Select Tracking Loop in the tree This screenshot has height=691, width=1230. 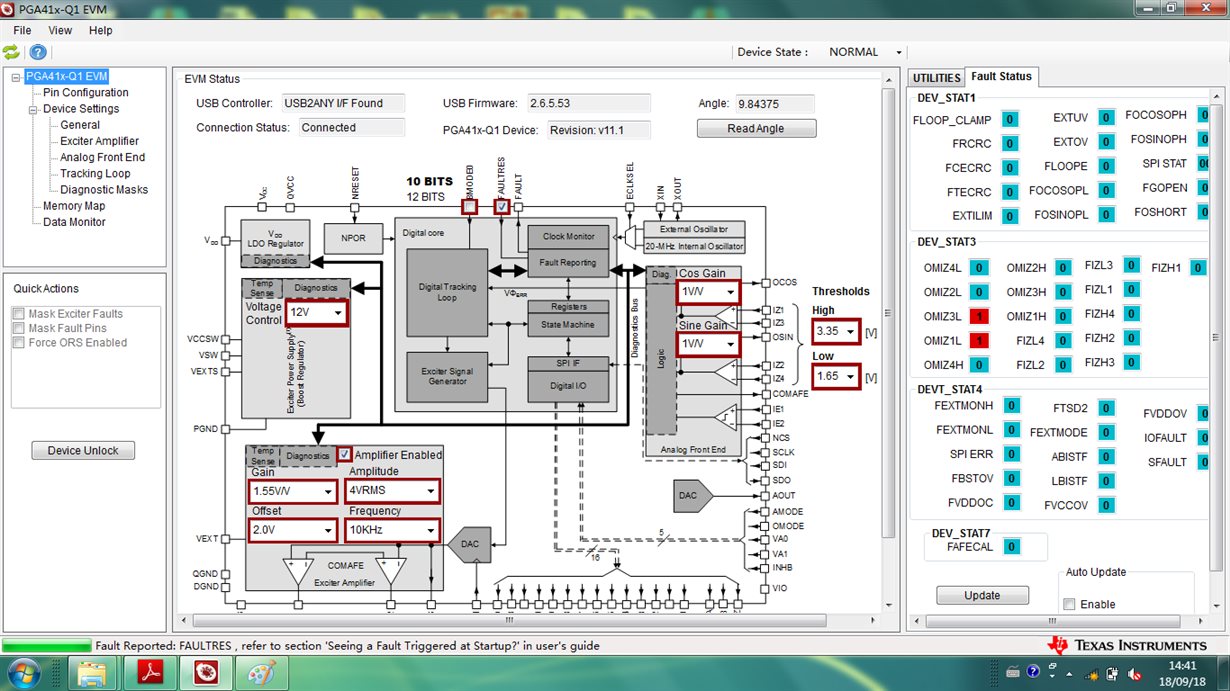pos(95,173)
